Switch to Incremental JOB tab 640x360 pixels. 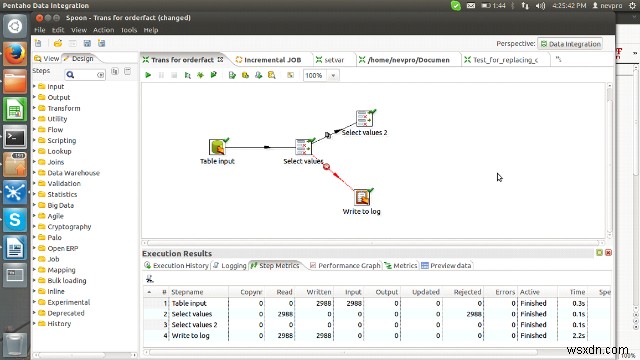pos(269,60)
